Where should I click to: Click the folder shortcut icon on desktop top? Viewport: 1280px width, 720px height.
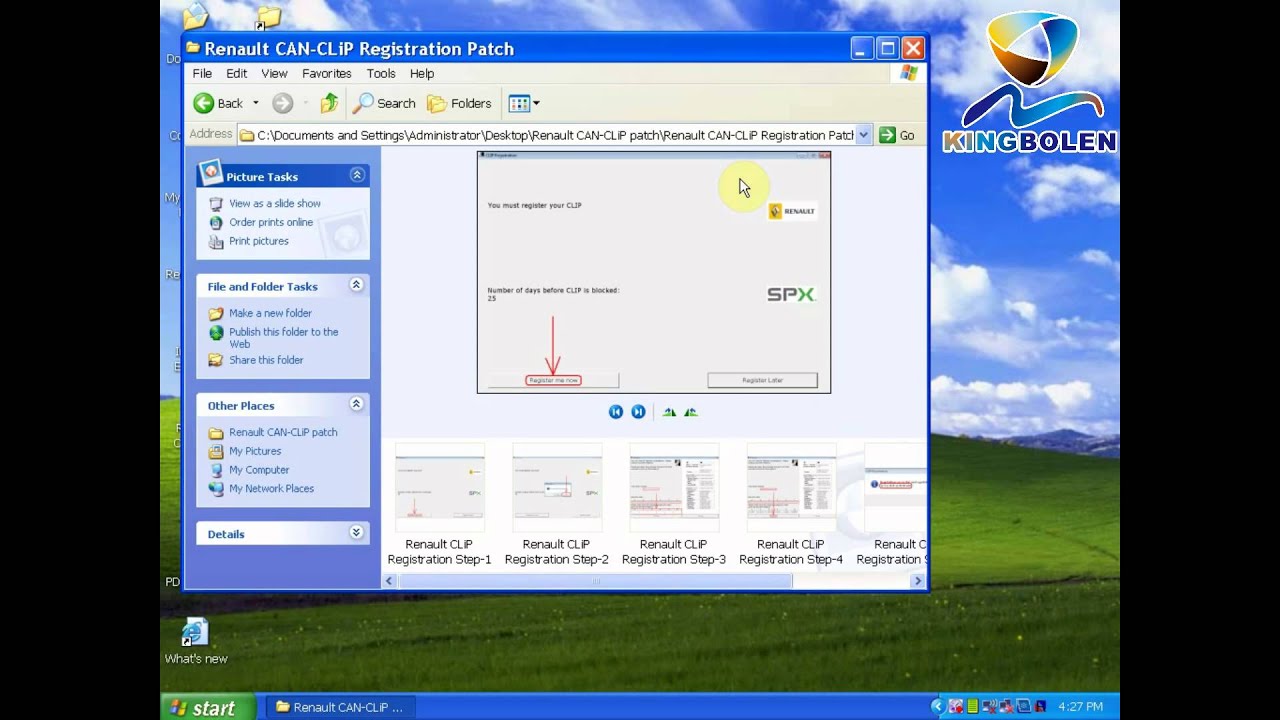click(x=268, y=17)
